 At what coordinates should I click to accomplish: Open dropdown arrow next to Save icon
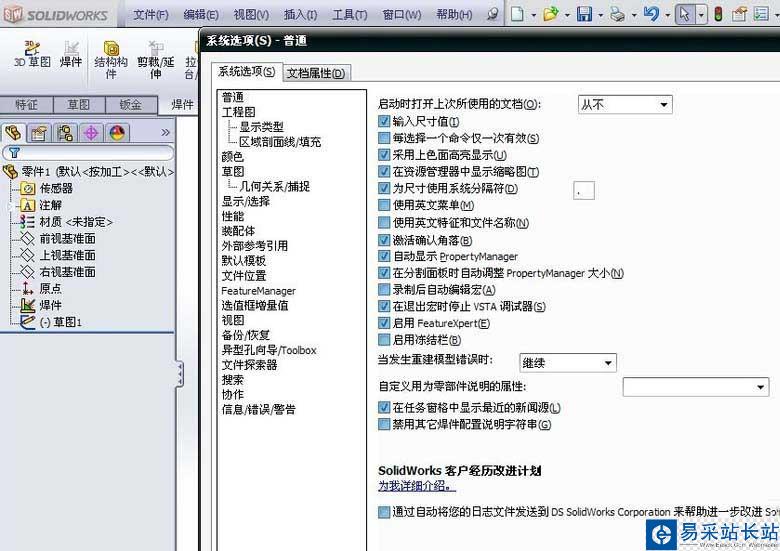click(x=600, y=15)
